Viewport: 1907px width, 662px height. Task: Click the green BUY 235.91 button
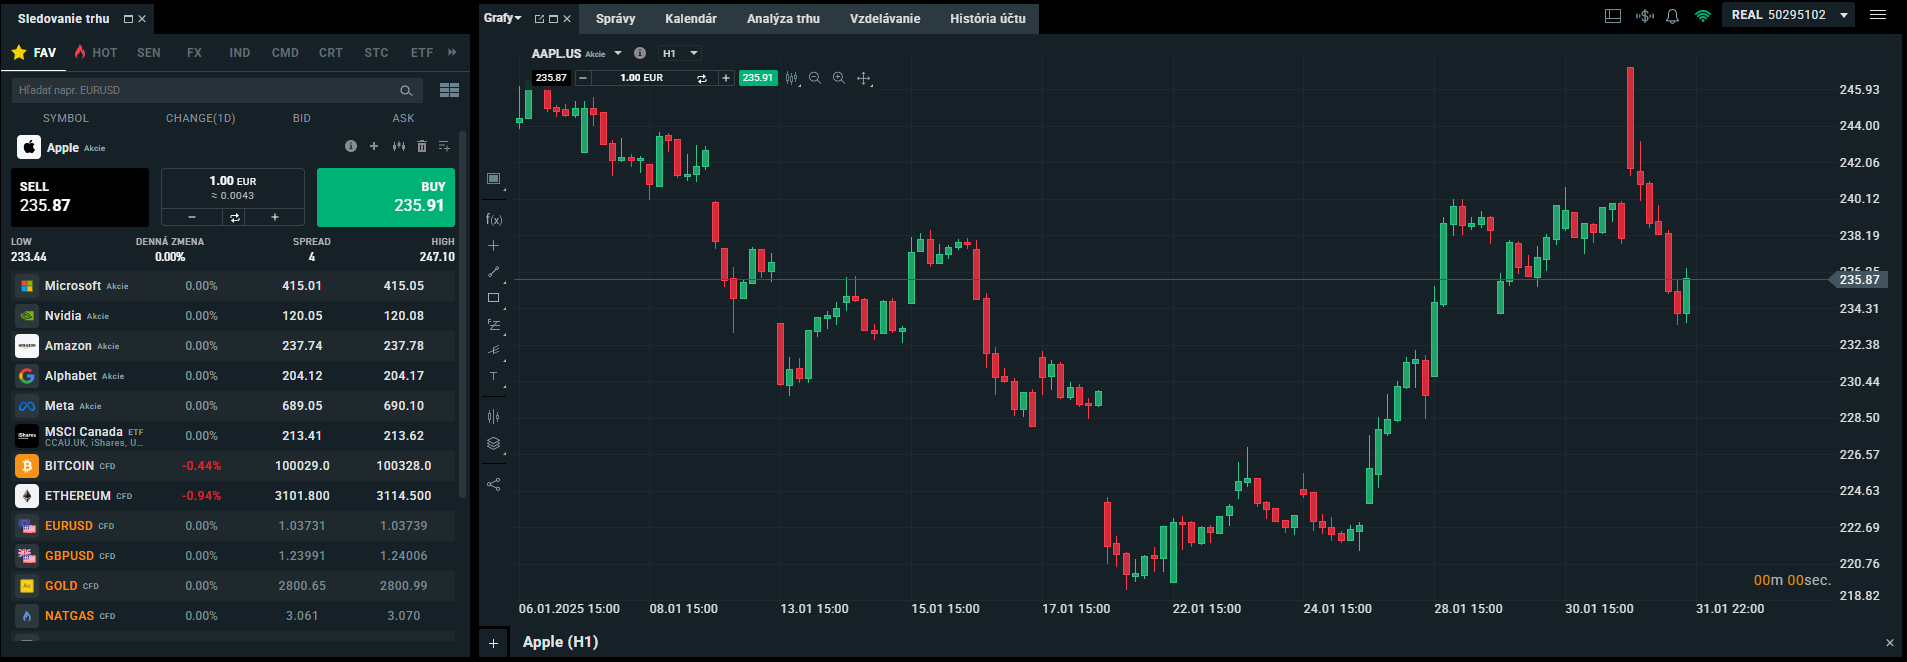click(386, 197)
